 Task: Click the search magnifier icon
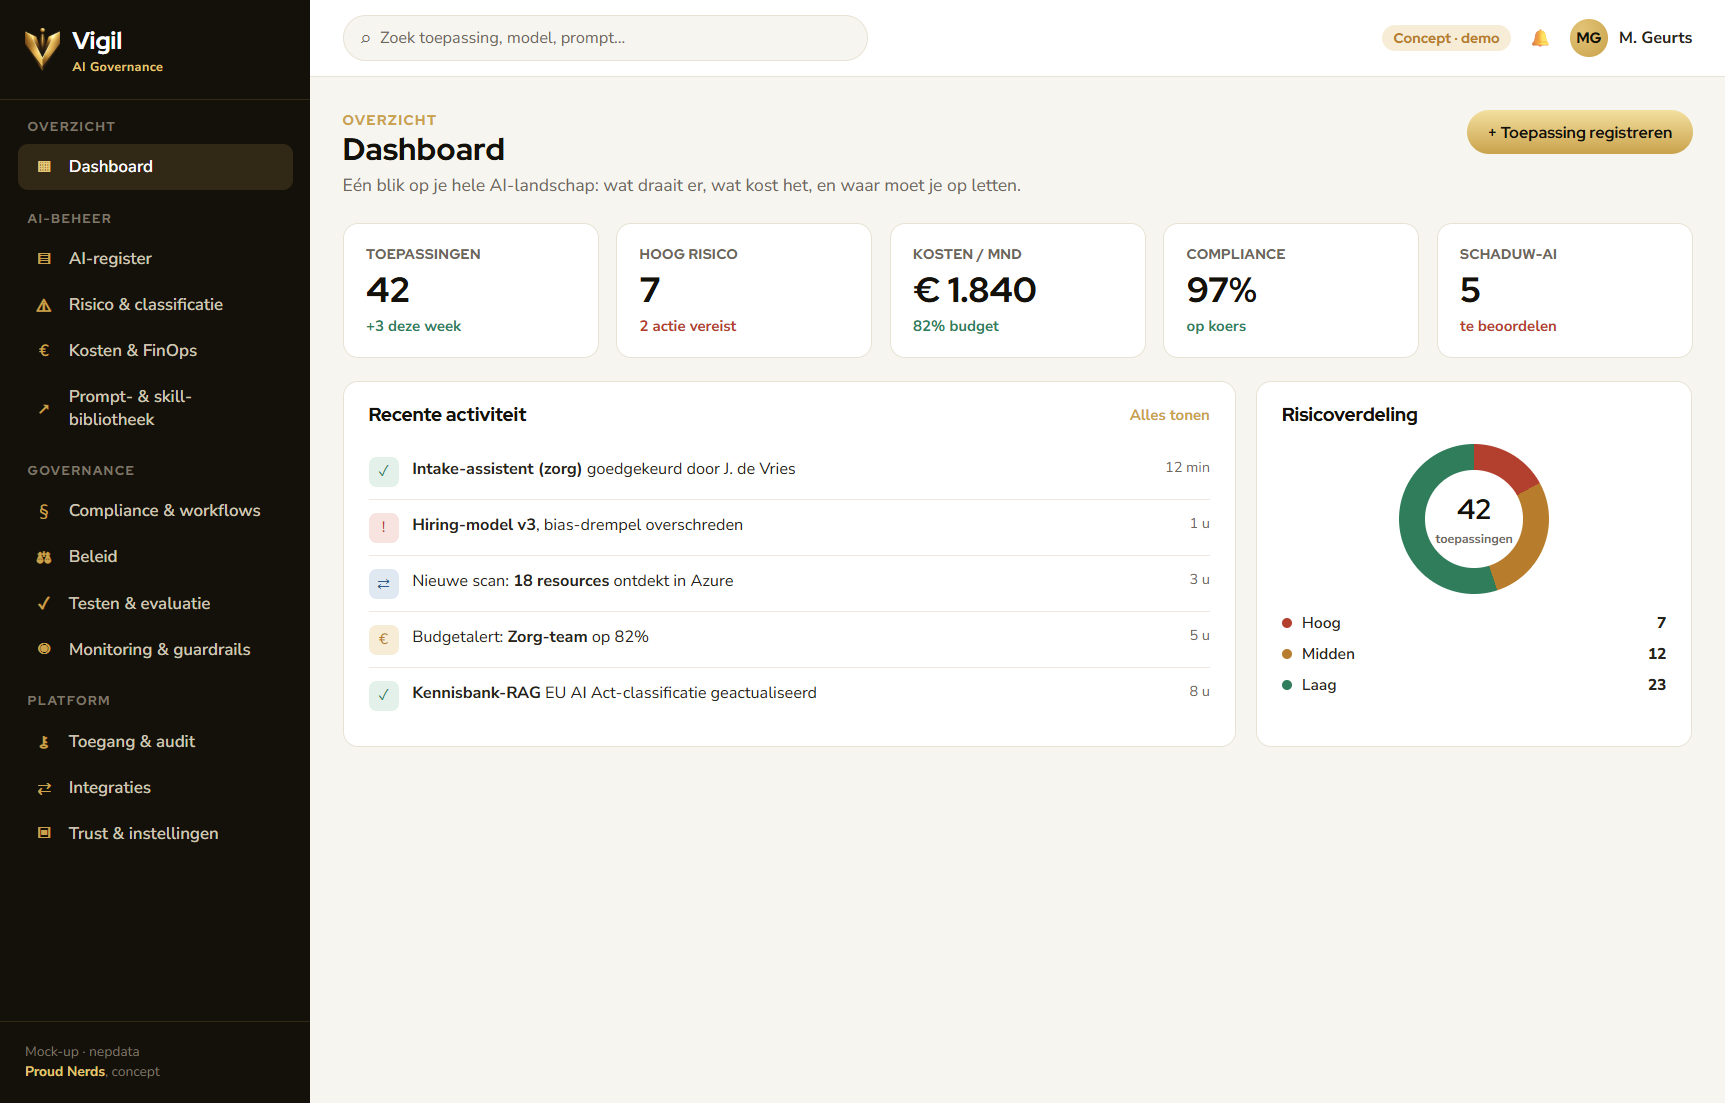[366, 39]
